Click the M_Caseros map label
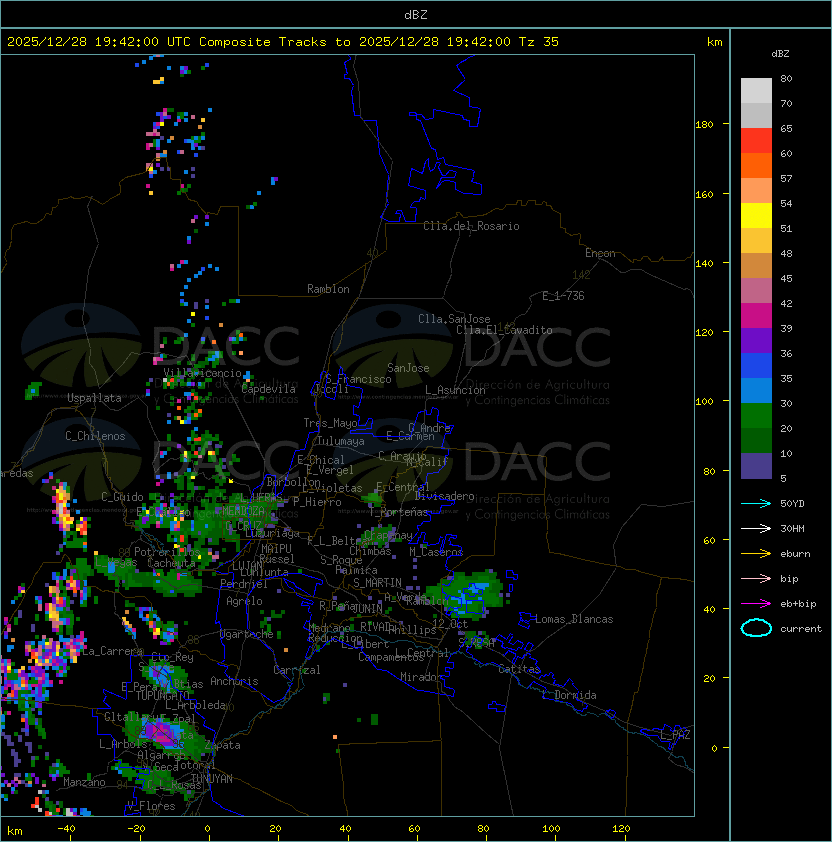Viewport: 832px width, 842px height. click(436, 552)
